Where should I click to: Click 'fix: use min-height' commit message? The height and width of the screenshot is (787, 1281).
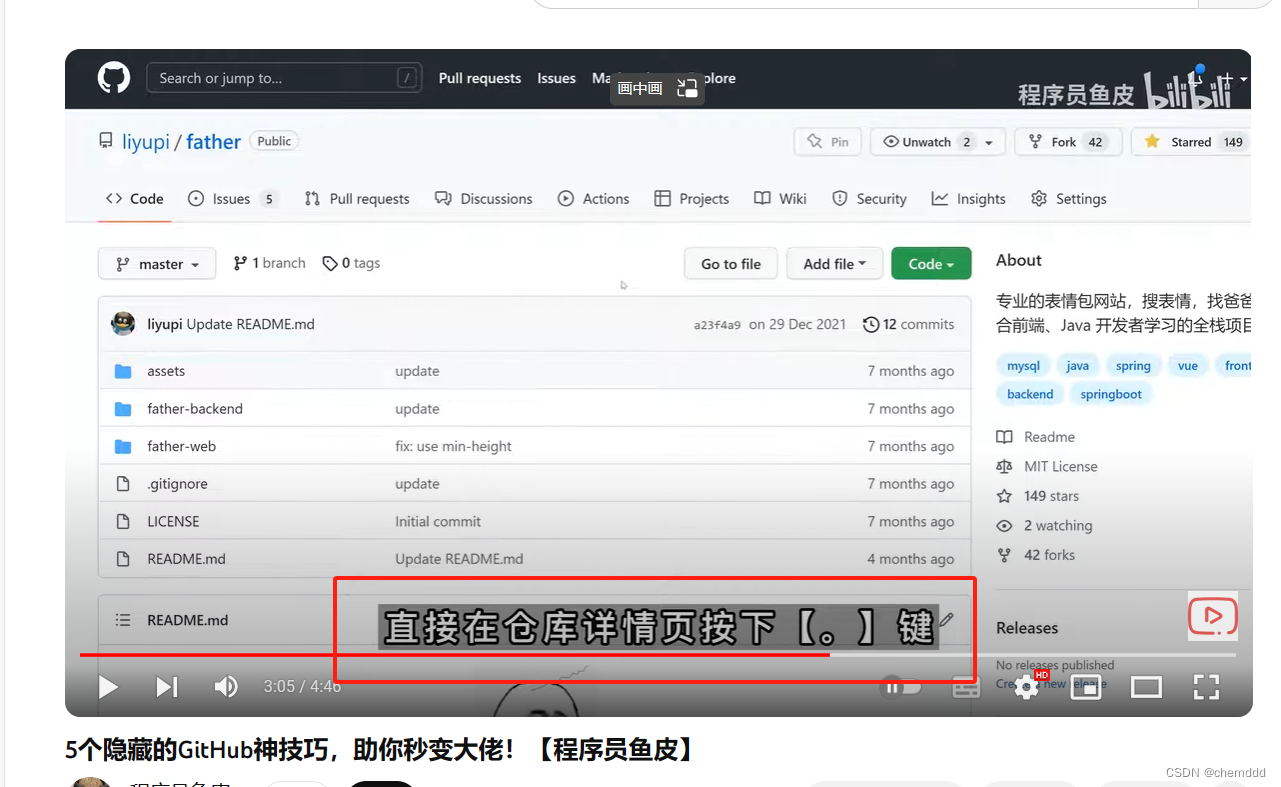453,446
